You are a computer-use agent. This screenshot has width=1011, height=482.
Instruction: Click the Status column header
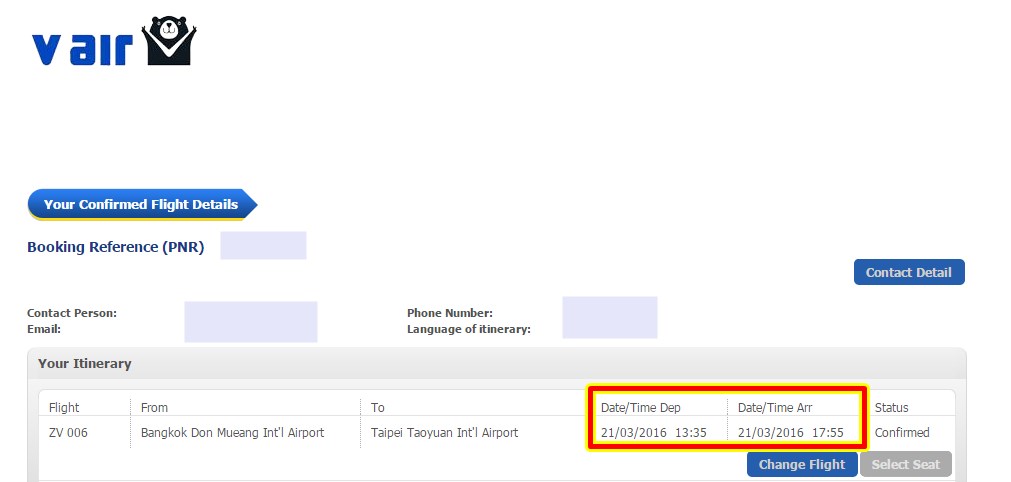pyautogui.click(x=891, y=407)
